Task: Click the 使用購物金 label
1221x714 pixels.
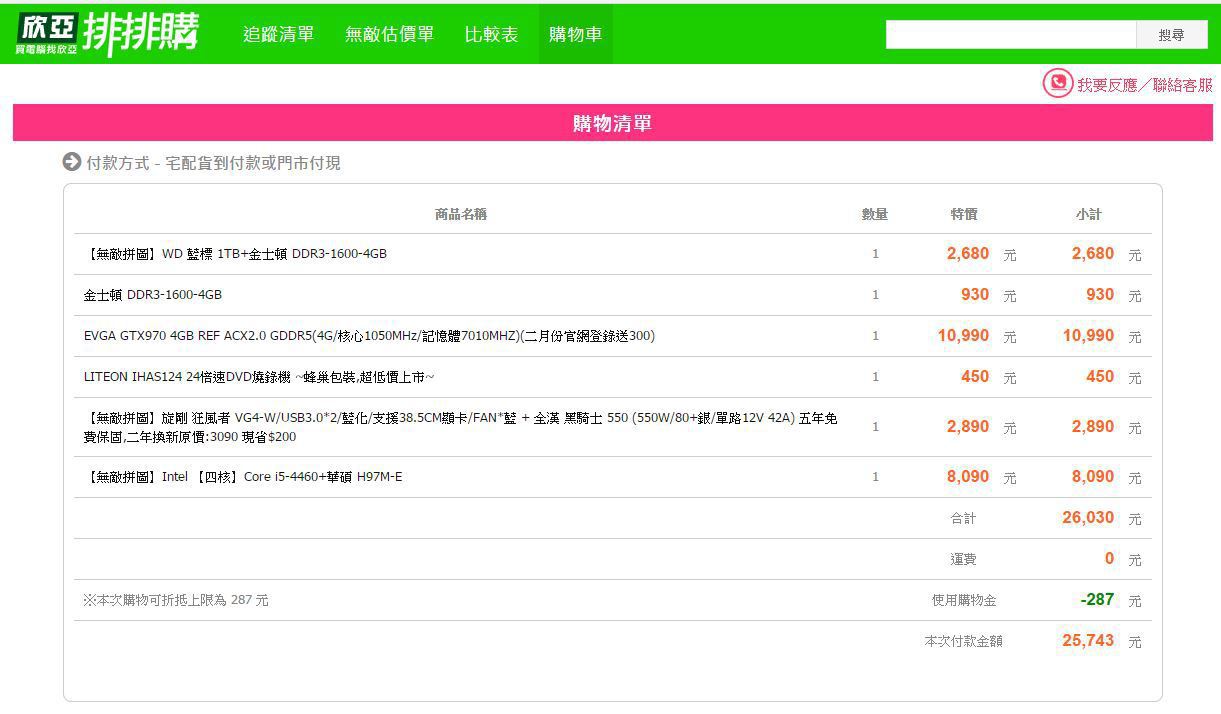Action: (x=964, y=600)
